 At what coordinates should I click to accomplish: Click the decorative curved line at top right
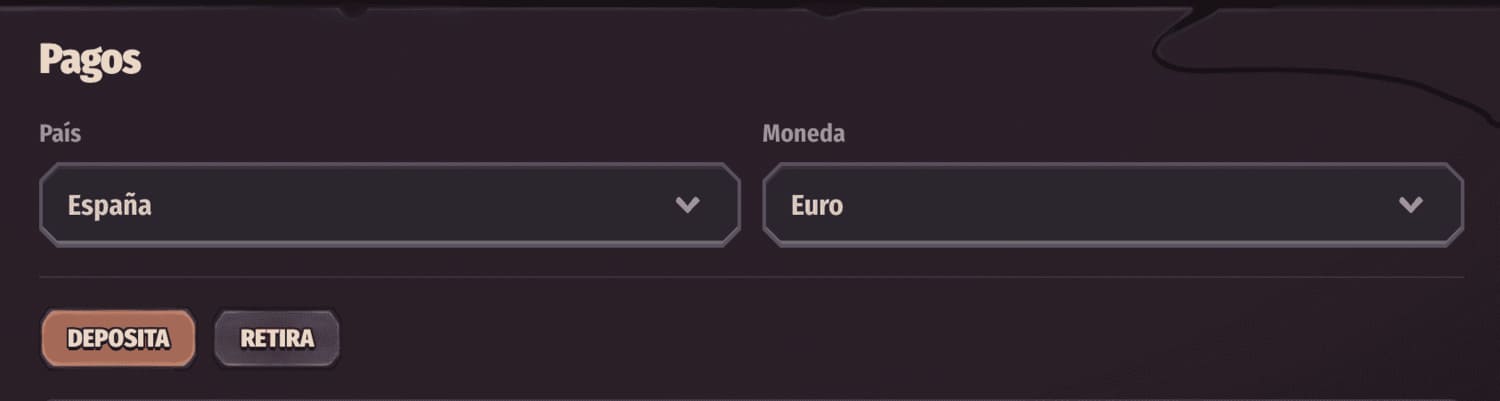[x=1300, y=69]
